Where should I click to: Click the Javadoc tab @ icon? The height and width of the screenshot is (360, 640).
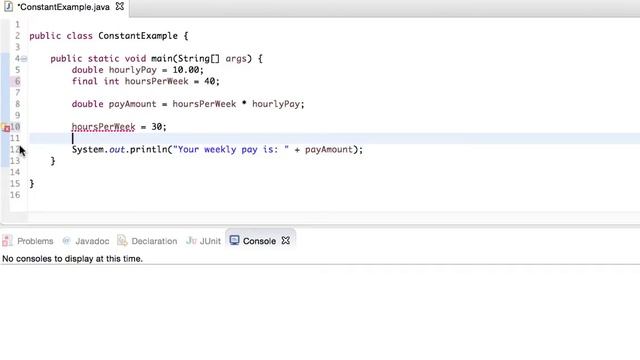click(66, 241)
